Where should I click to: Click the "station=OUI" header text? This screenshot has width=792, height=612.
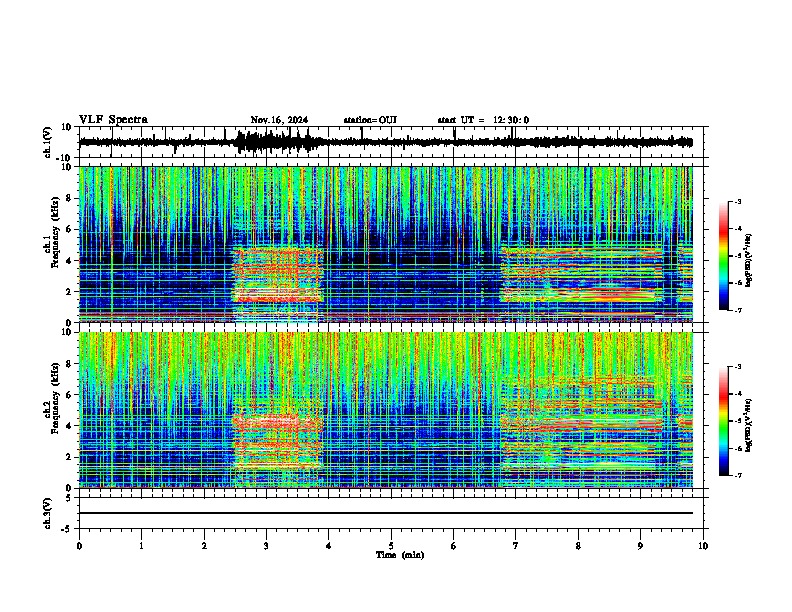coord(370,120)
